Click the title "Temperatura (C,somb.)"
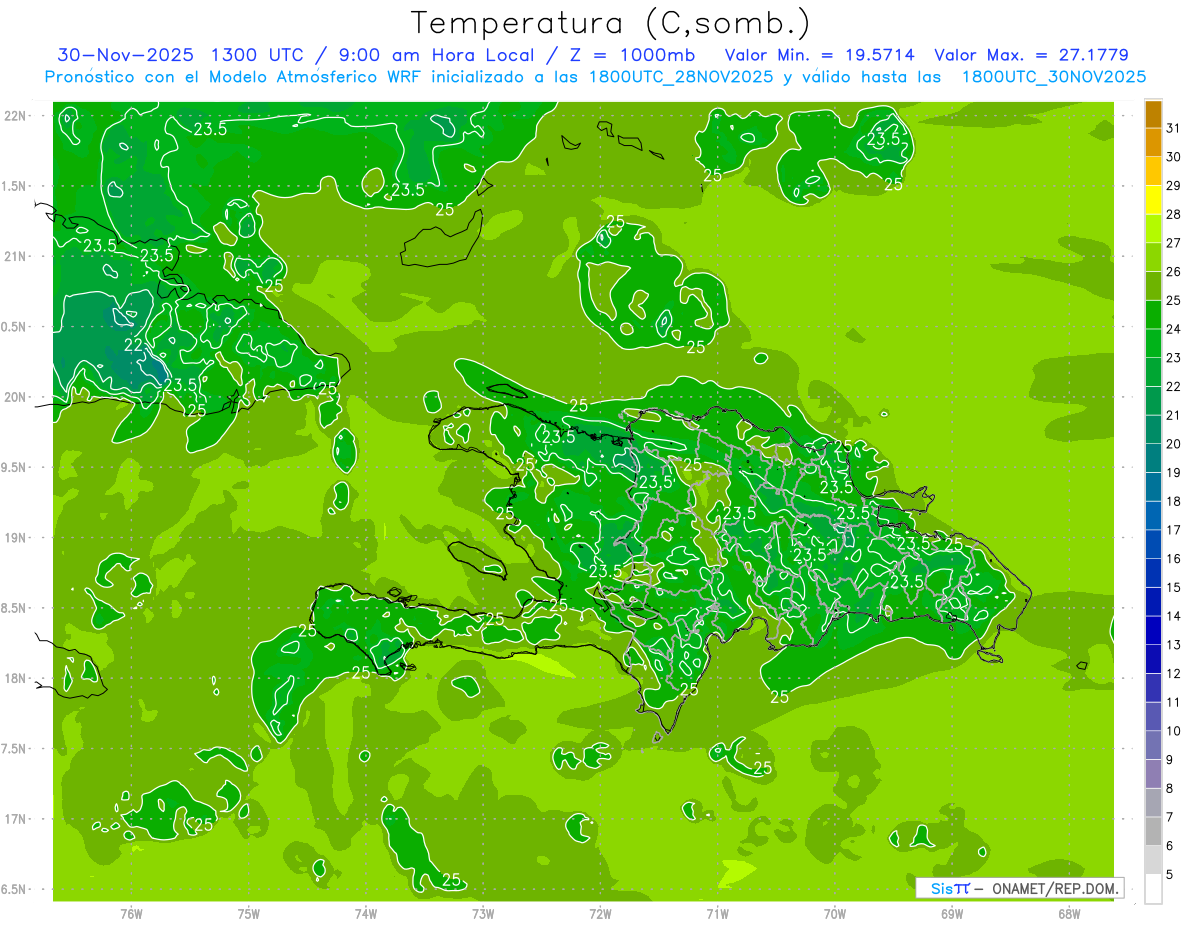The height and width of the screenshot is (927, 1200). coord(611,23)
